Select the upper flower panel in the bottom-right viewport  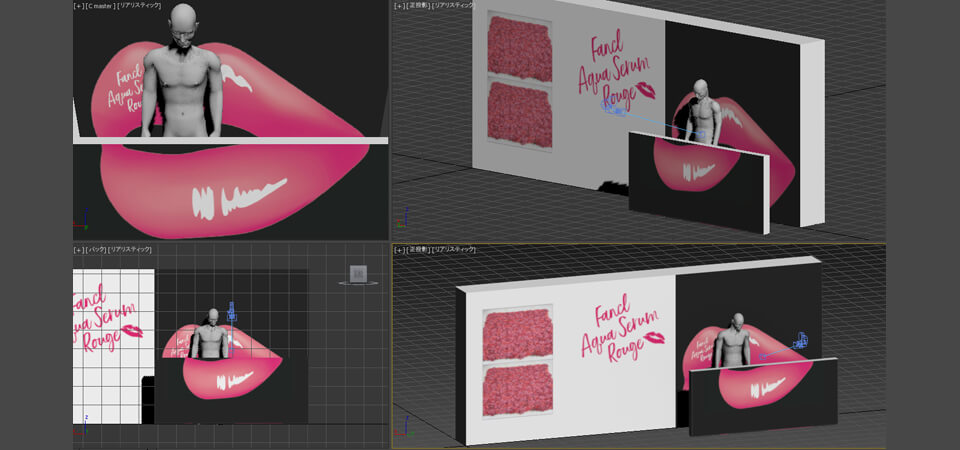click(x=518, y=334)
